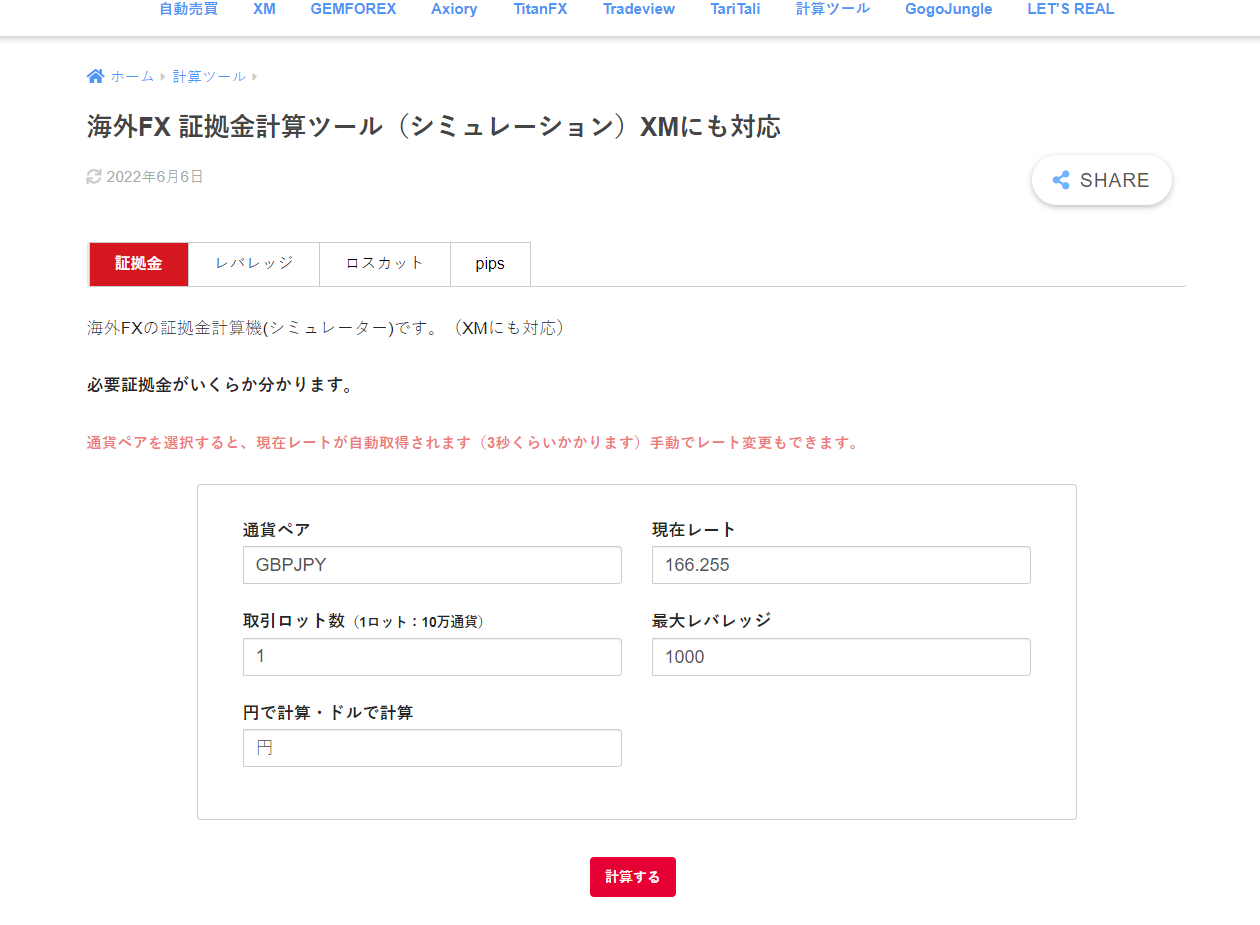
Task: Switch to the pips tab
Action: click(490, 264)
